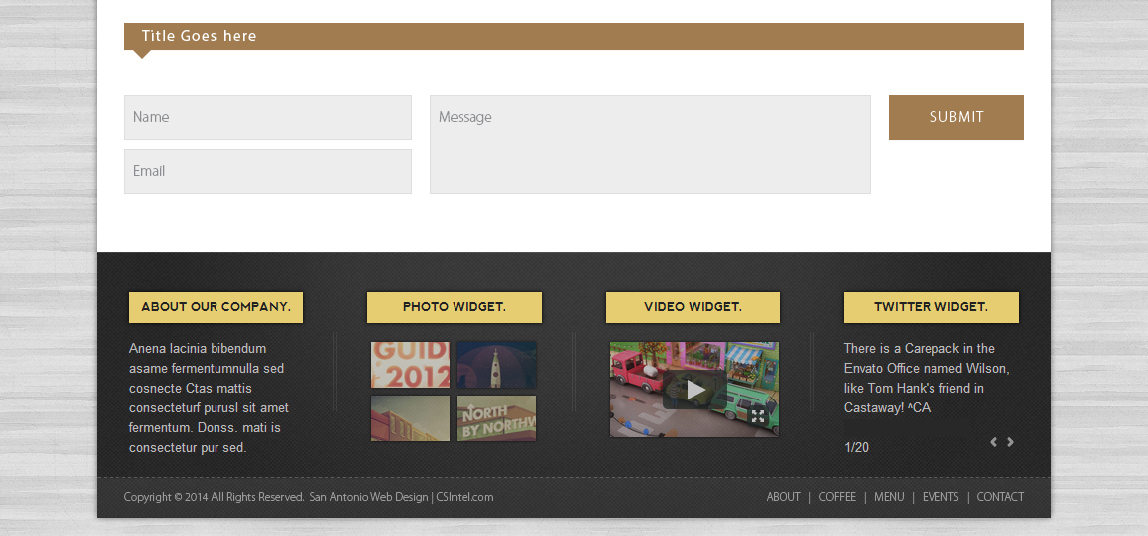Go to Events footer link

click(x=940, y=497)
